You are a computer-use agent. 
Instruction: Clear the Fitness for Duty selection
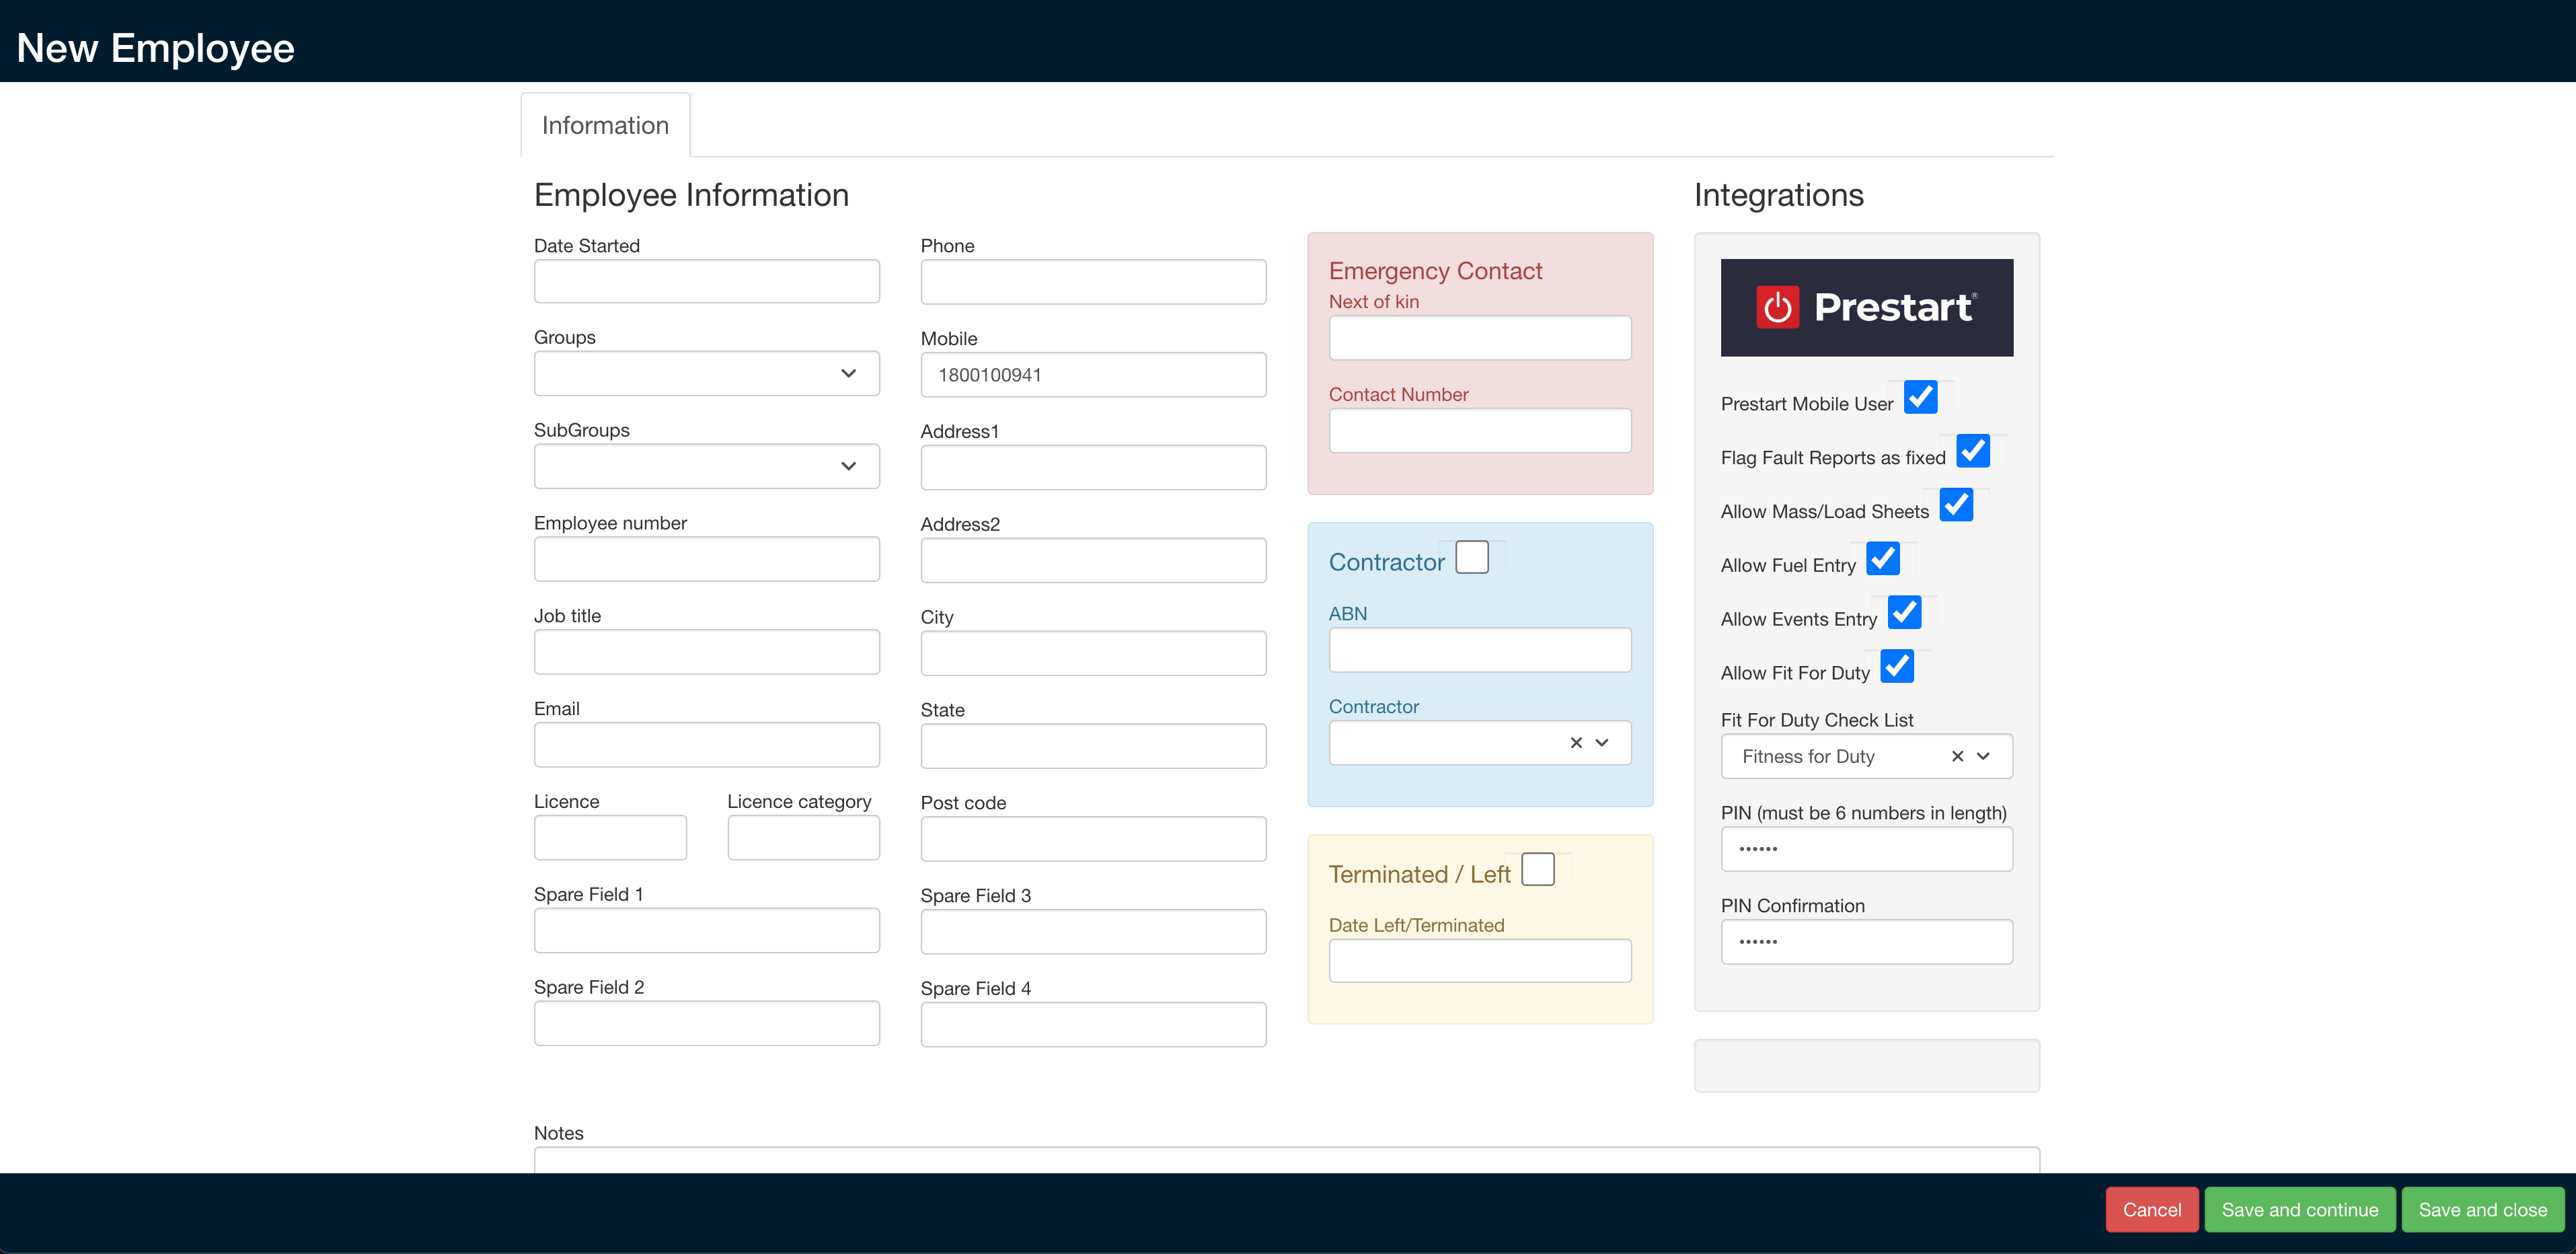click(1957, 756)
